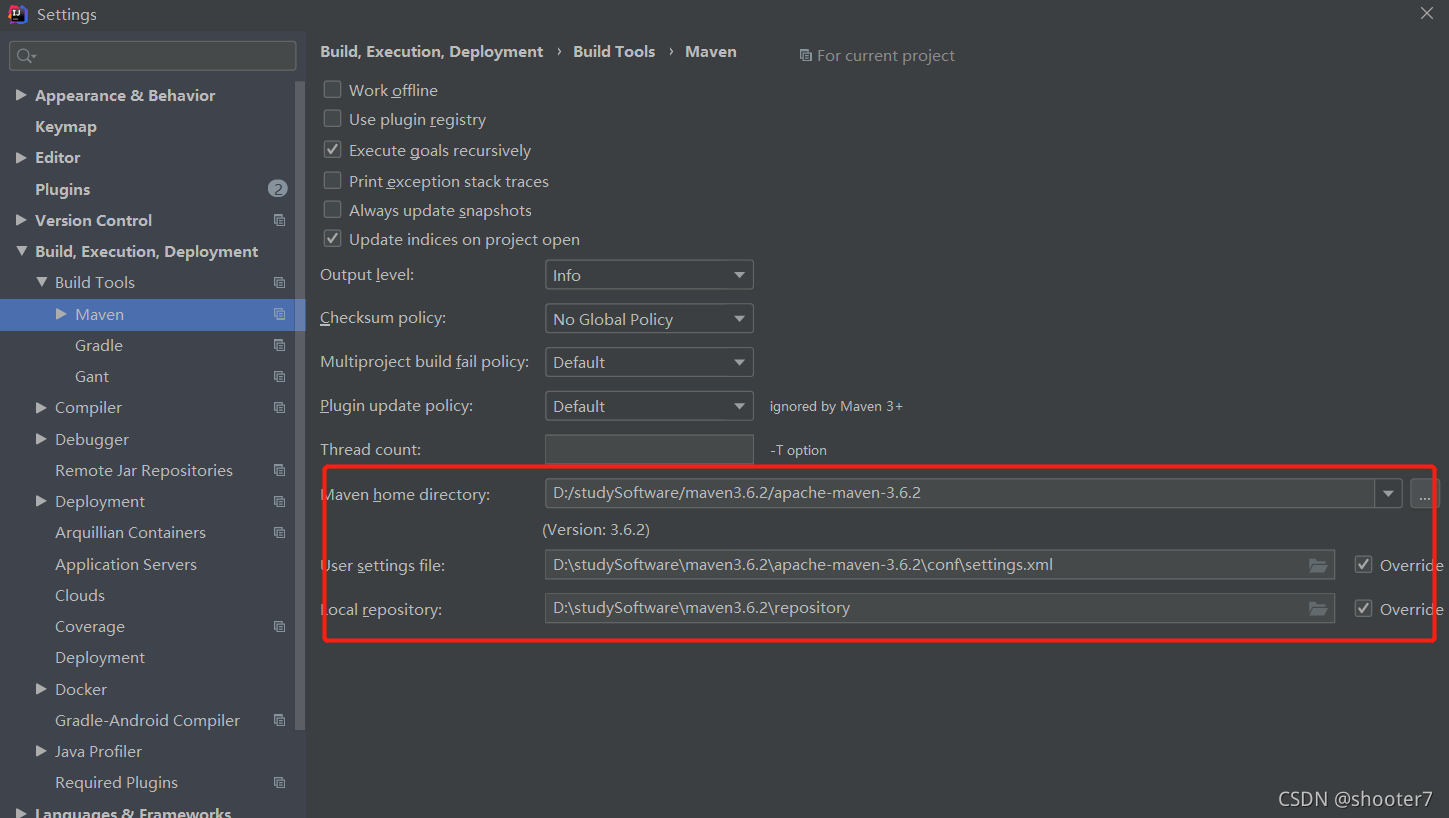Toggle Override for User settings file

click(1363, 565)
